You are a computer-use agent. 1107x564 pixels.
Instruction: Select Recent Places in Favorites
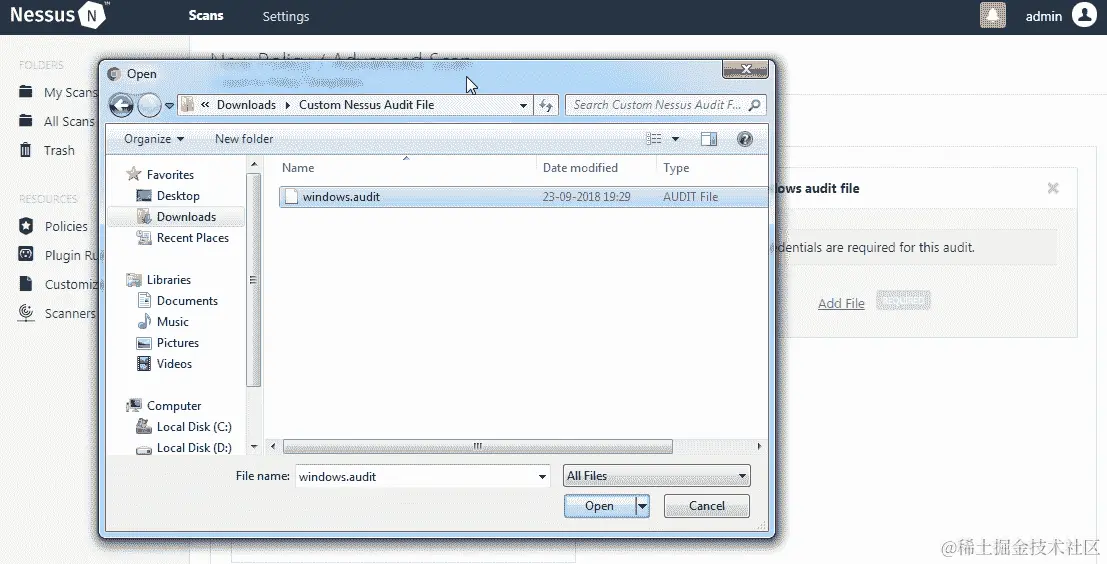pos(193,238)
